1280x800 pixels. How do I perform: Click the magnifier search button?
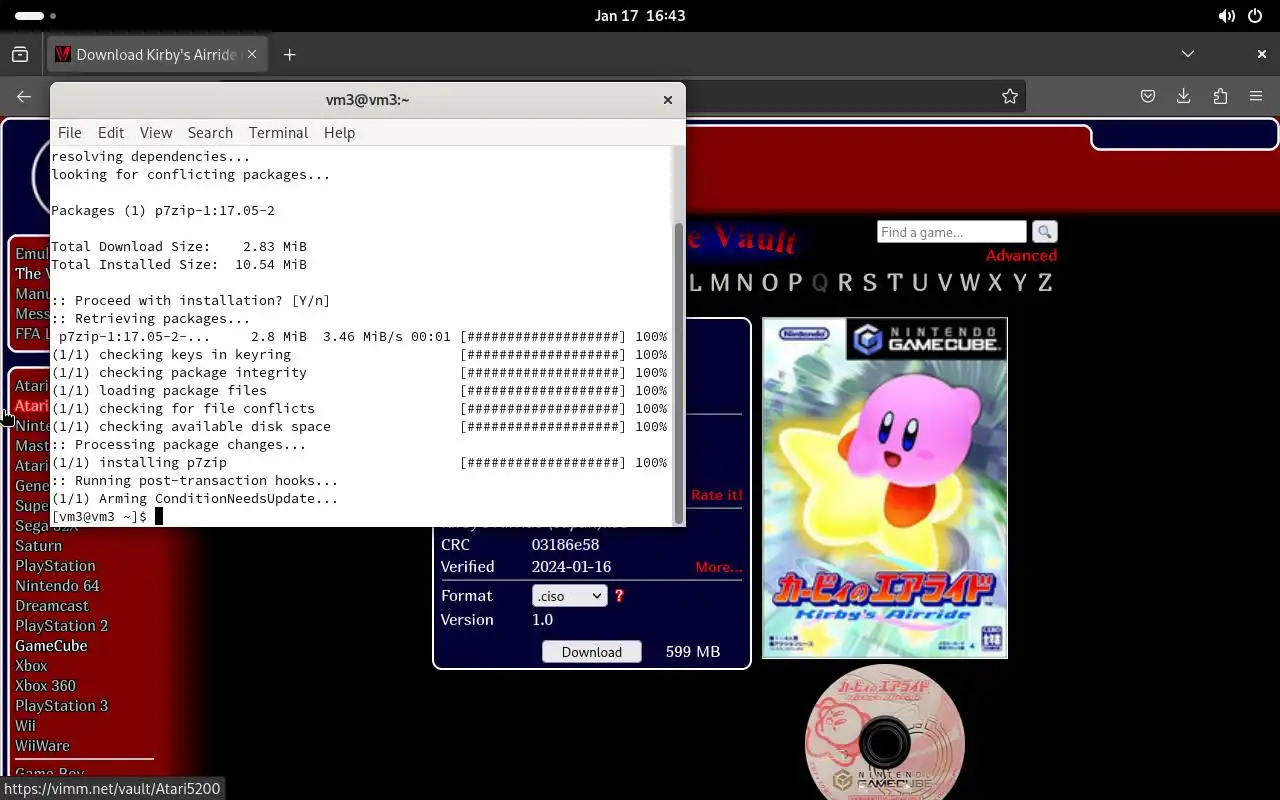(x=1044, y=232)
